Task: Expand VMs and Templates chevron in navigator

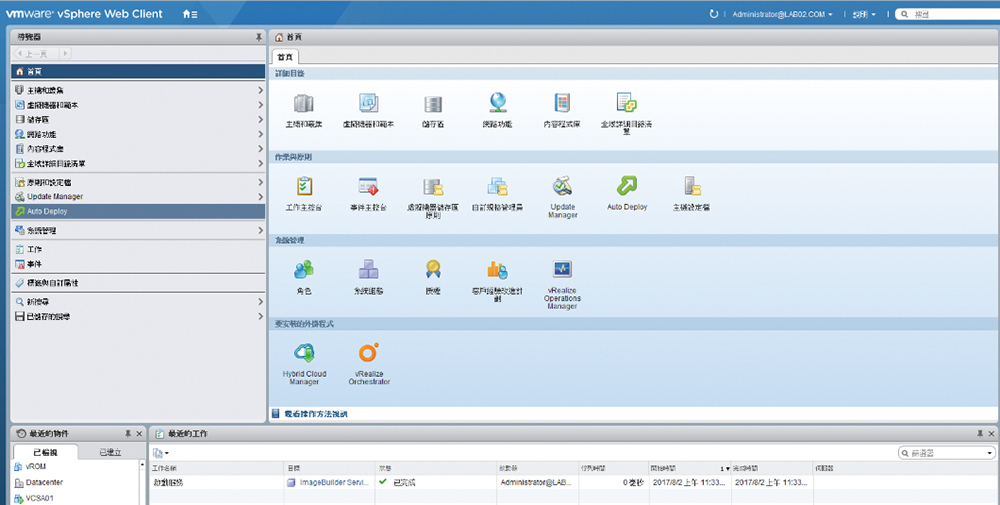Action: point(260,105)
